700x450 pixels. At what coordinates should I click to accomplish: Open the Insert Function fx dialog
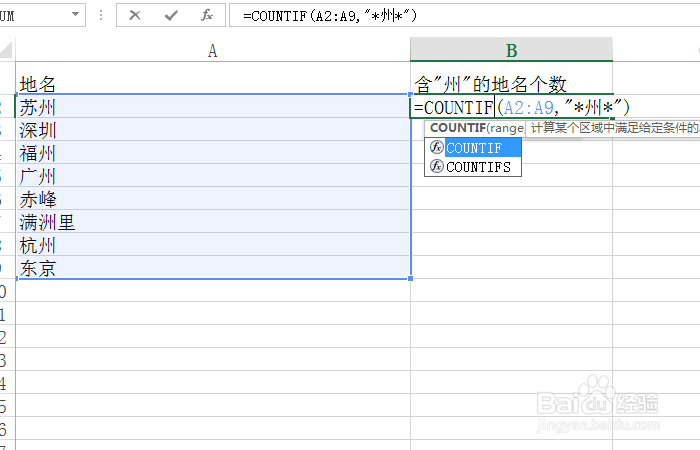(207, 15)
